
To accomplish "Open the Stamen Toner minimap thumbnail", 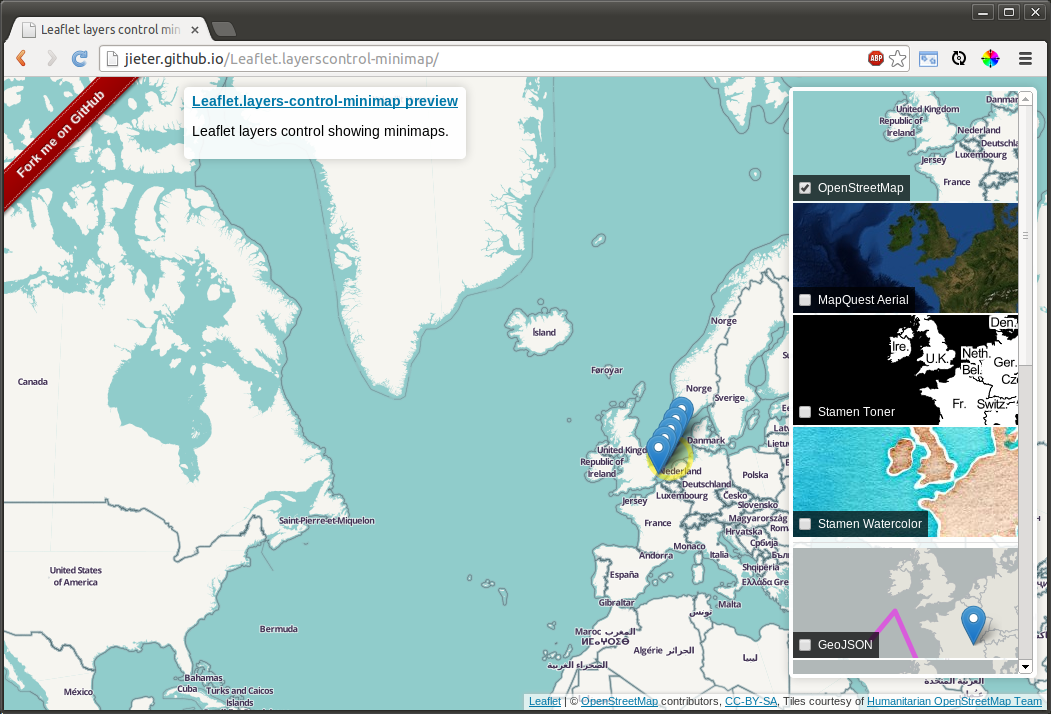I will coord(905,360).
